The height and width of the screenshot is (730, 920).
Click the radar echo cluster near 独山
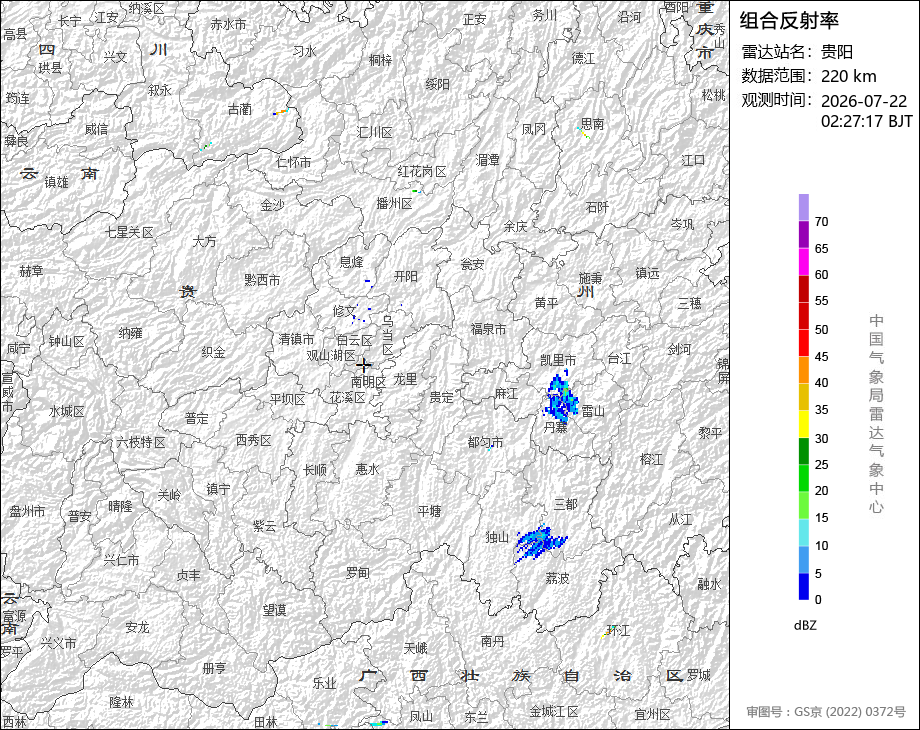click(540, 543)
